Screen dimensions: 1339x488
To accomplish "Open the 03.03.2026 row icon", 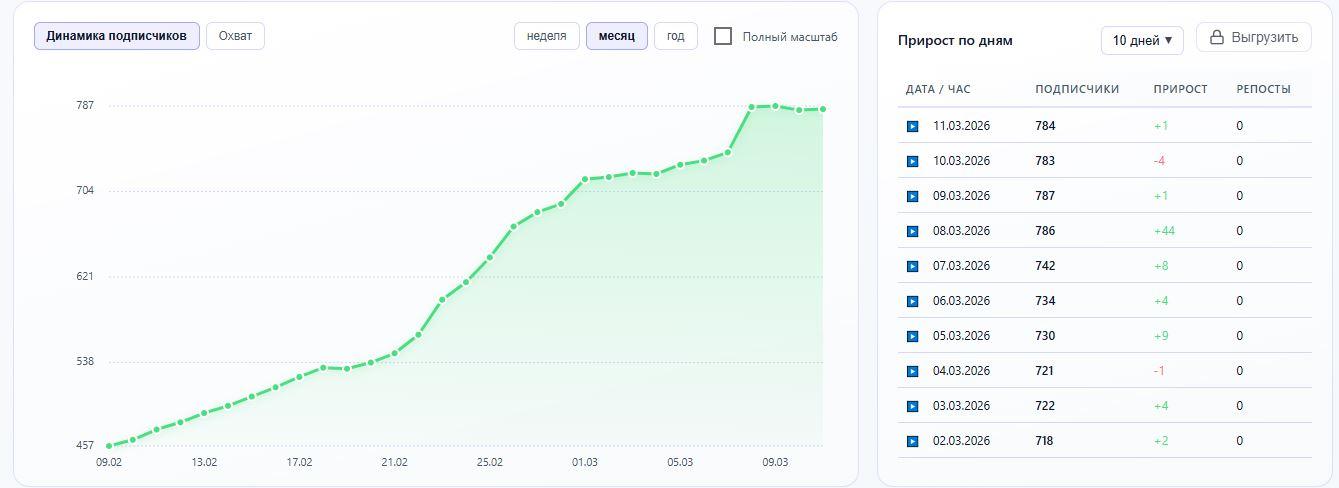I will (912, 406).
